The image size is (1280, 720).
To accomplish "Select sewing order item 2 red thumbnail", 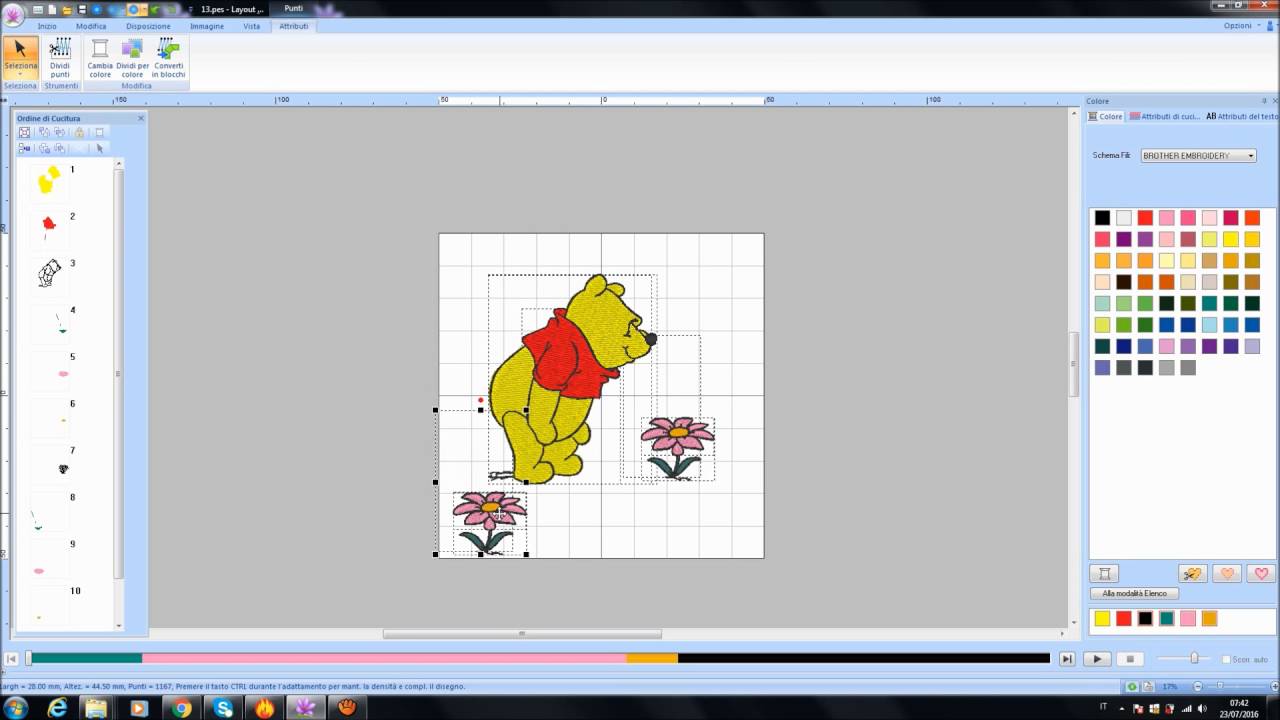I will click(49, 227).
